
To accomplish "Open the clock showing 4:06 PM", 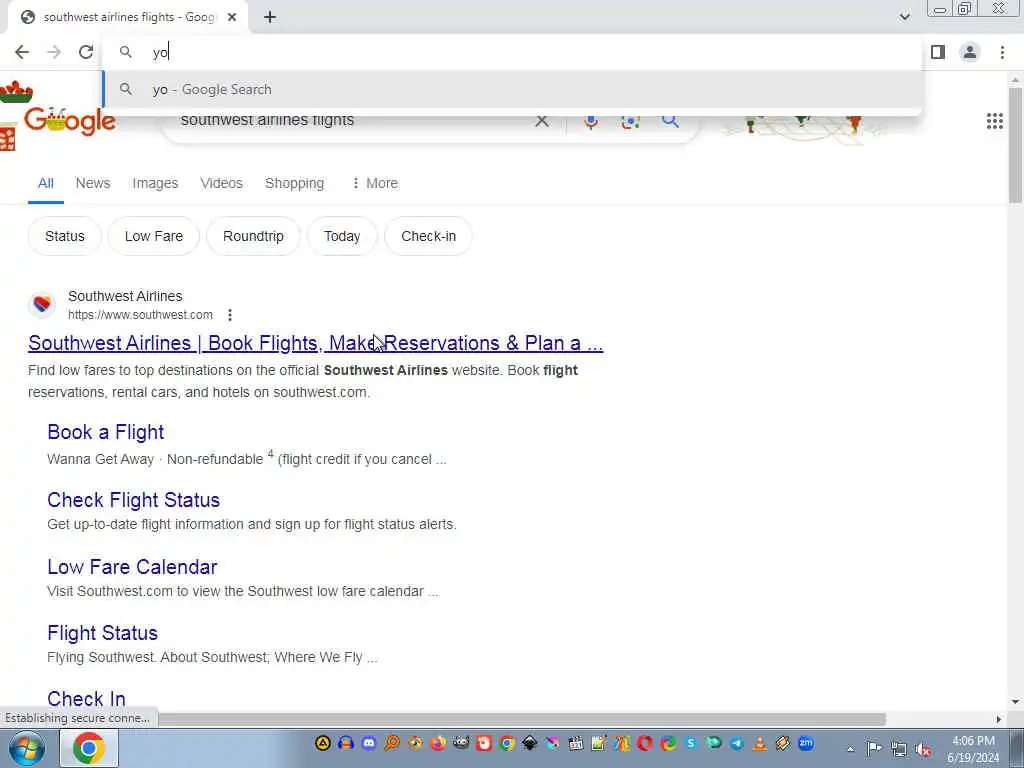I will click(x=973, y=749).
